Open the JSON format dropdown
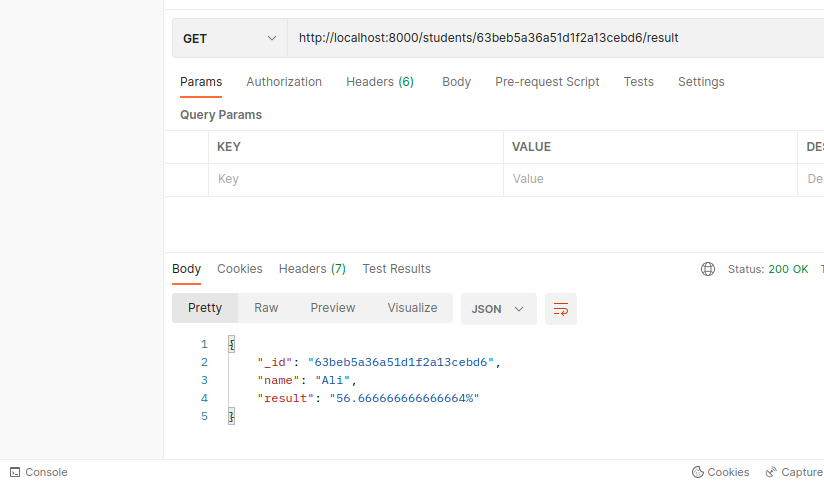824x483 pixels. (x=498, y=309)
